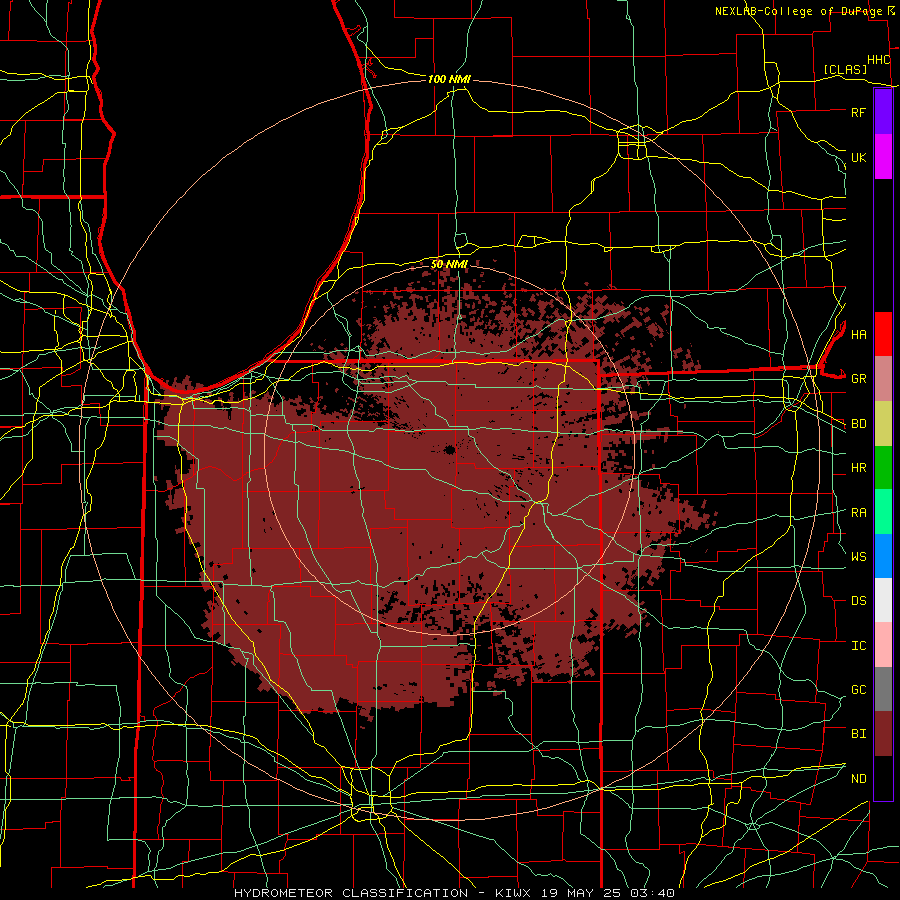Click the magenta UK color swatch
The width and height of the screenshot is (900, 900).
point(883,157)
